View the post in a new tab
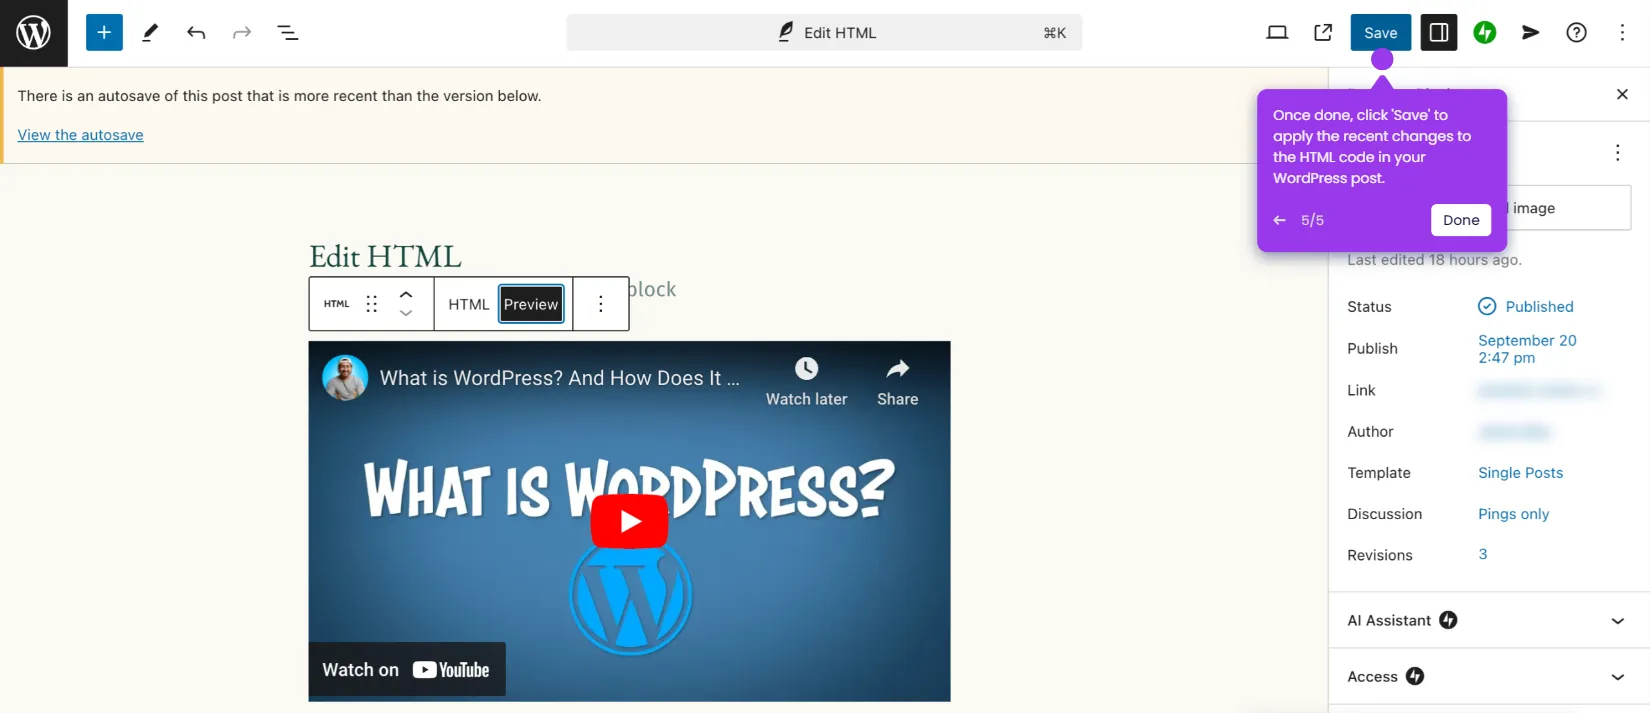This screenshot has width=1650, height=713. click(x=1323, y=33)
